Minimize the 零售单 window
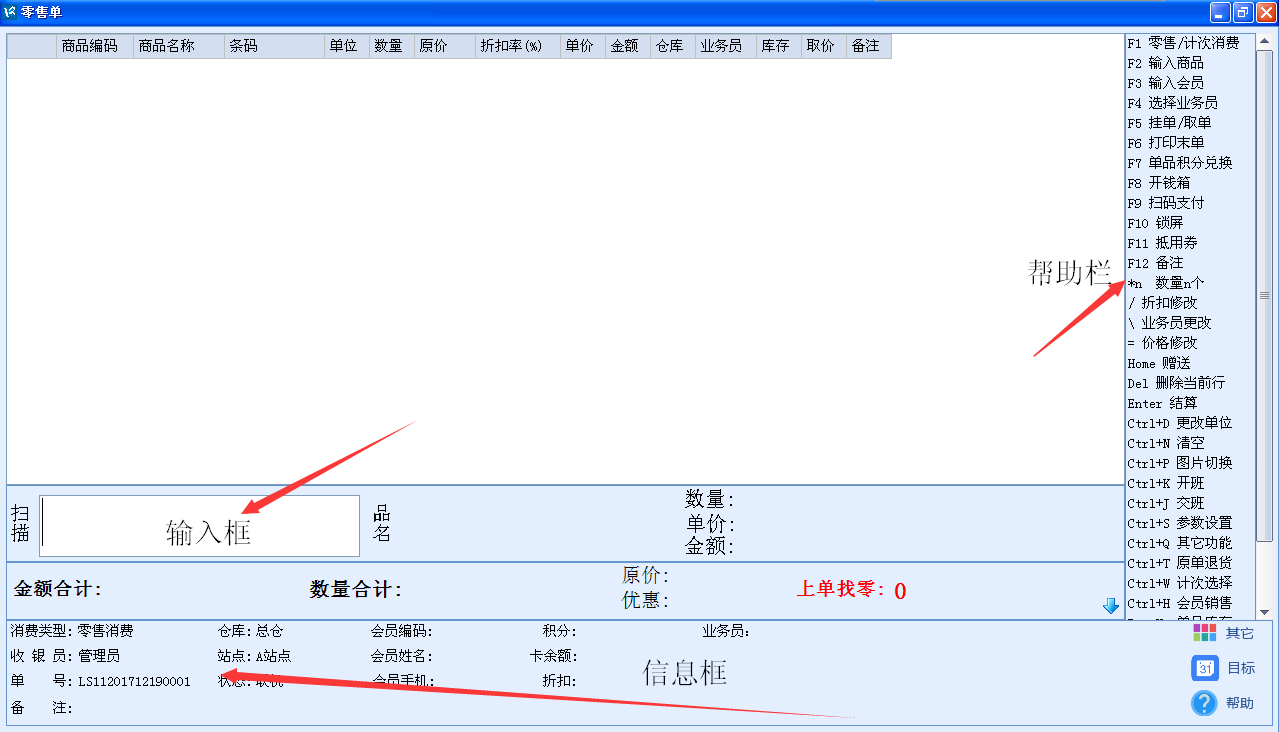This screenshot has height=732, width=1279. 1221,12
